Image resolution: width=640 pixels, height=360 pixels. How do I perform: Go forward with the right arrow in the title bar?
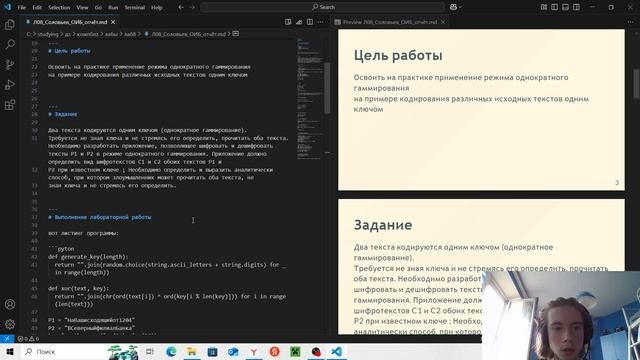pos(192,7)
